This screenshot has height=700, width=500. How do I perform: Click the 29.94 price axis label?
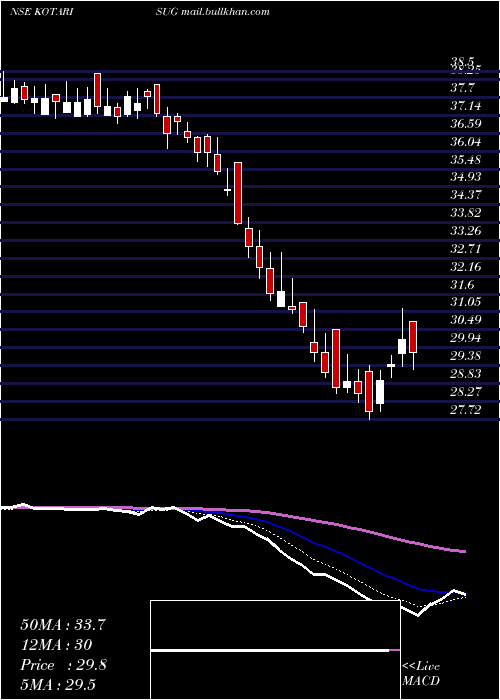pyautogui.click(x=465, y=338)
